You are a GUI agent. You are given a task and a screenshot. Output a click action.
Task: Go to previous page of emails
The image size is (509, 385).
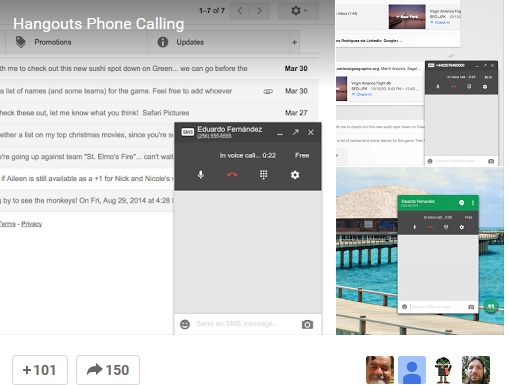240,11
